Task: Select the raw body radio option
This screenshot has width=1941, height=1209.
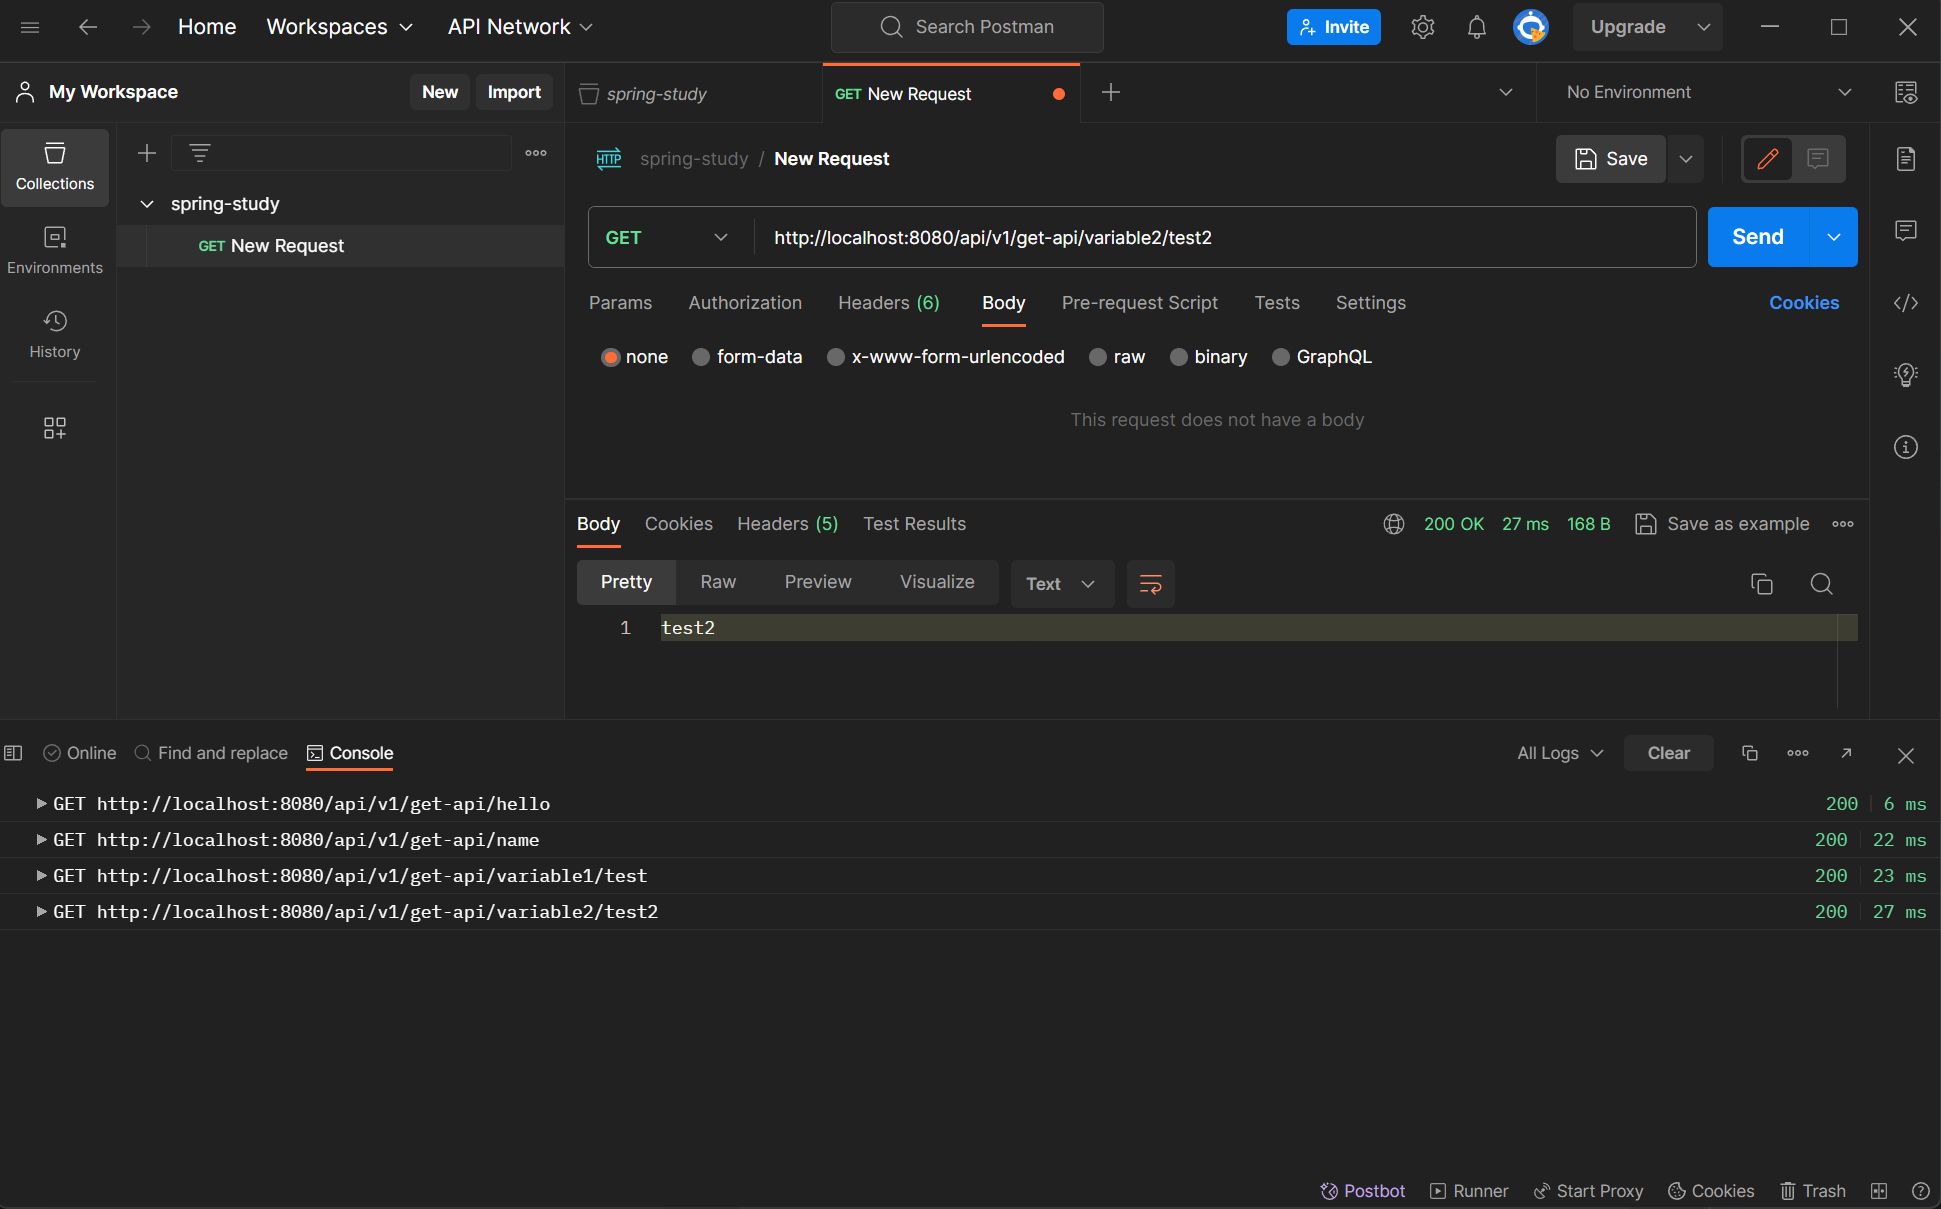Action: coord(1098,357)
